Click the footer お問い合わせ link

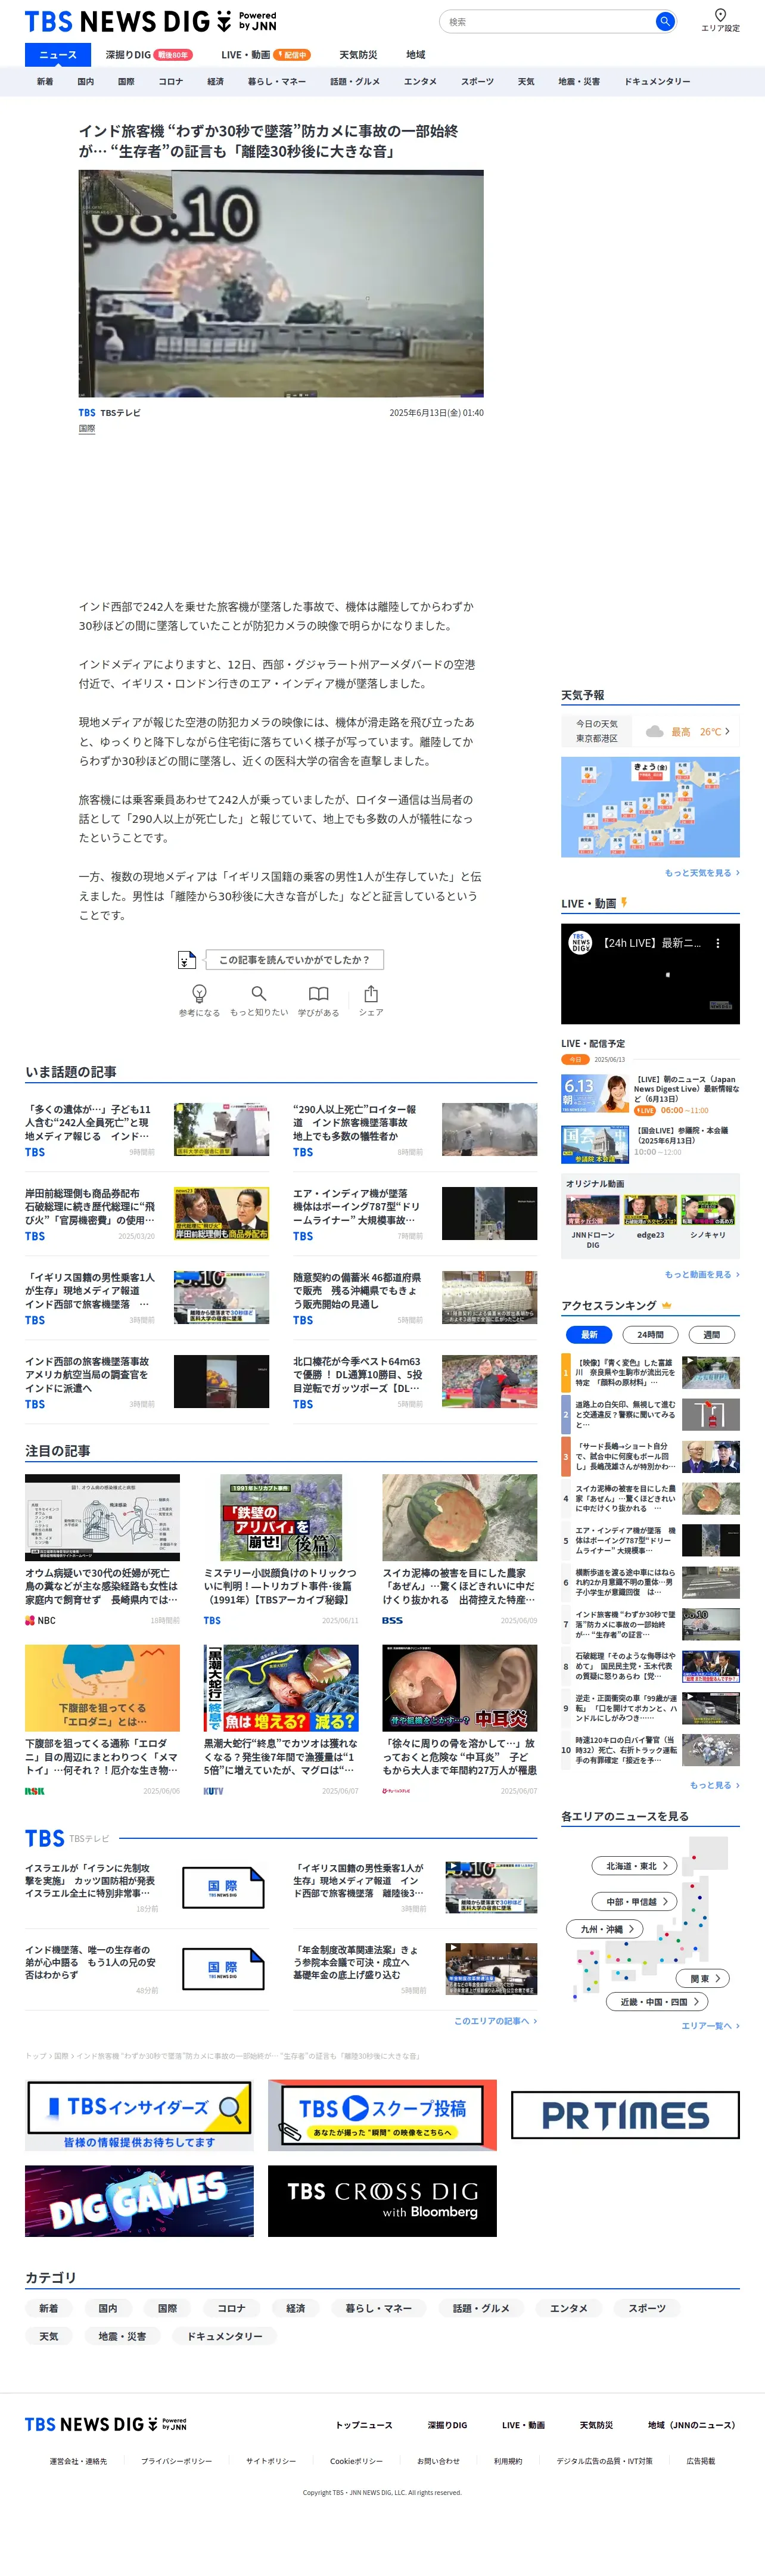coord(438,2460)
